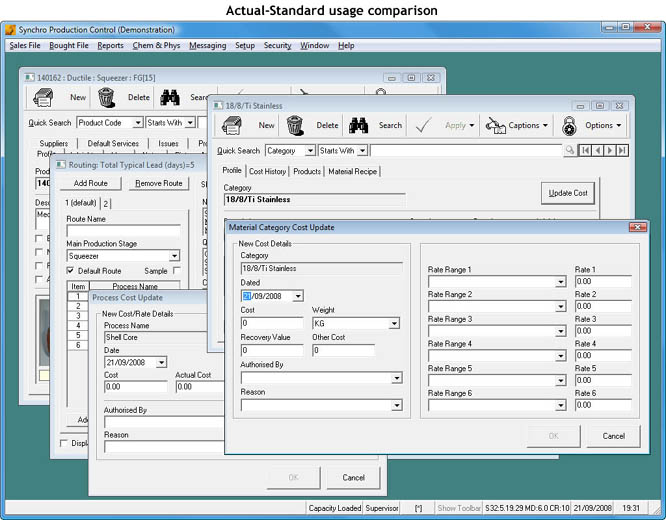This screenshot has height=520, width=666.
Task: Click binoculars icon in 140162 Ductile window
Action: pyautogui.click(x=170, y=98)
